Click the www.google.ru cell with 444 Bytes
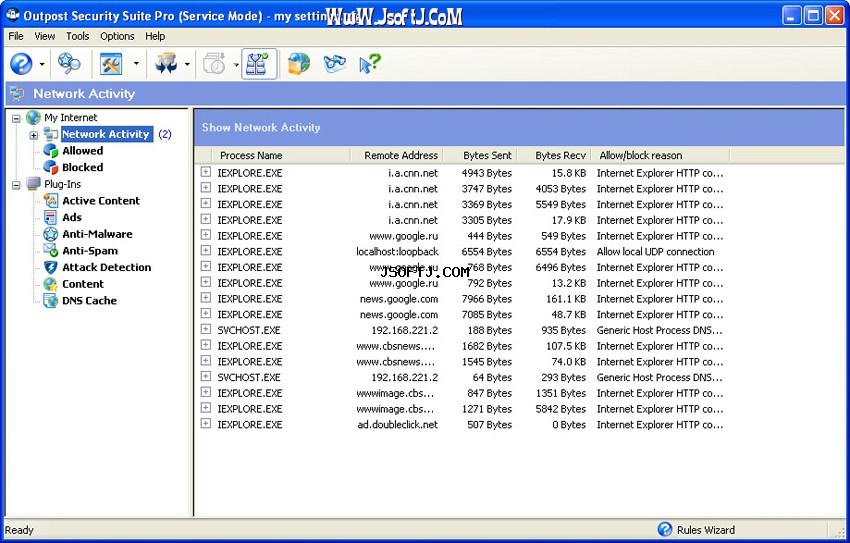Viewport: 850px width, 543px height. [403, 236]
